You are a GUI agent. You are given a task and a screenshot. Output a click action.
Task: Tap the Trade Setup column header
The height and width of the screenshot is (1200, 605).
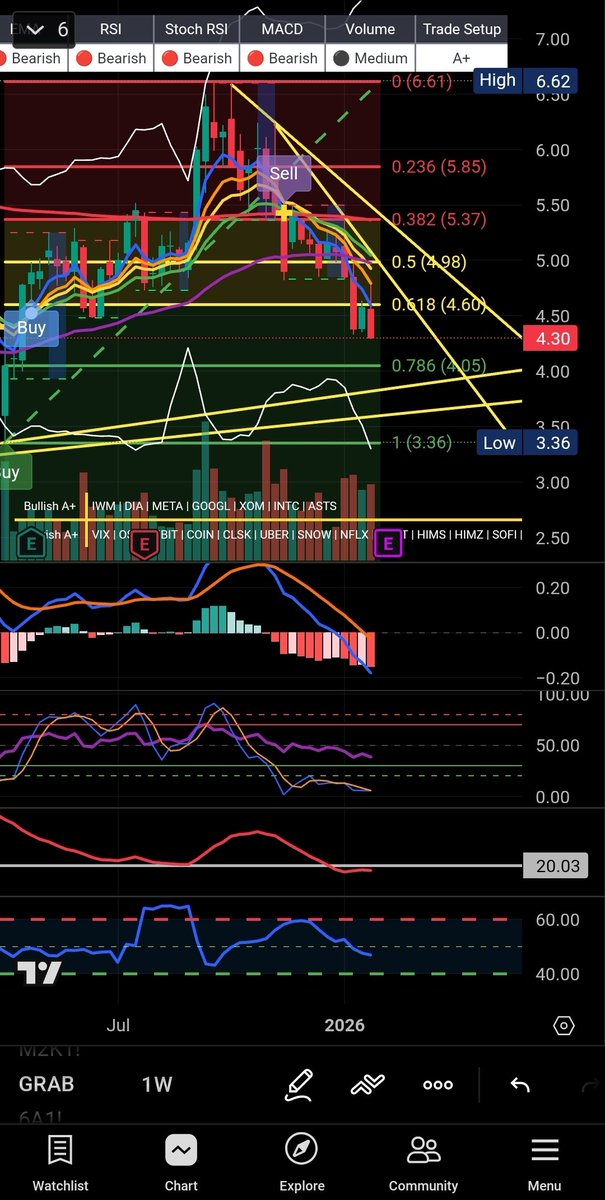pyautogui.click(x=461, y=29)
